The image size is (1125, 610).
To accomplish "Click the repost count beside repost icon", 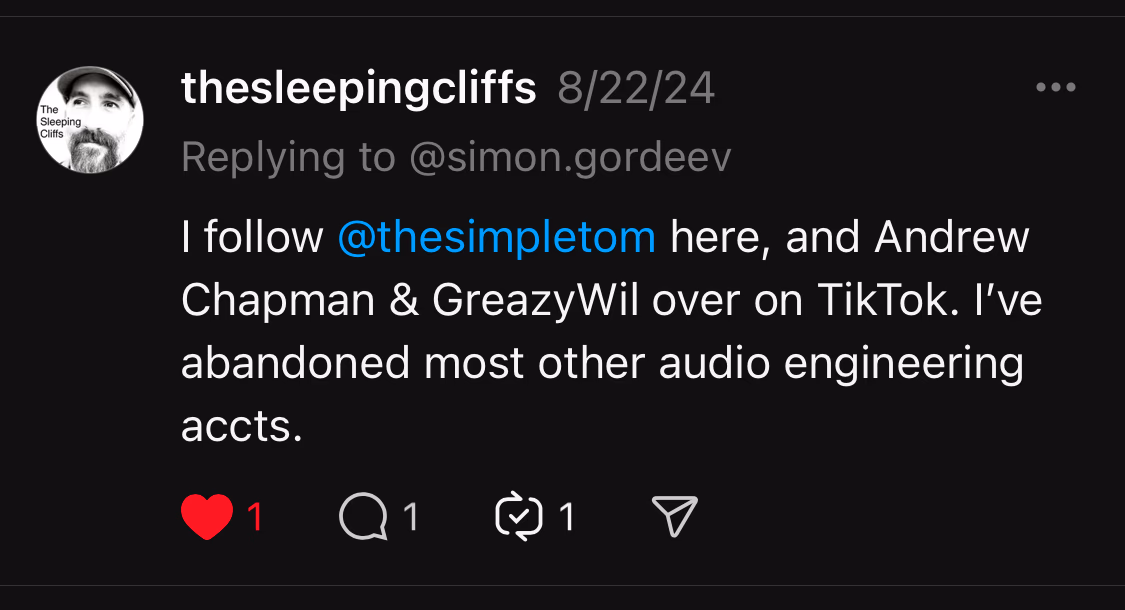I will (x=567, y=517).
